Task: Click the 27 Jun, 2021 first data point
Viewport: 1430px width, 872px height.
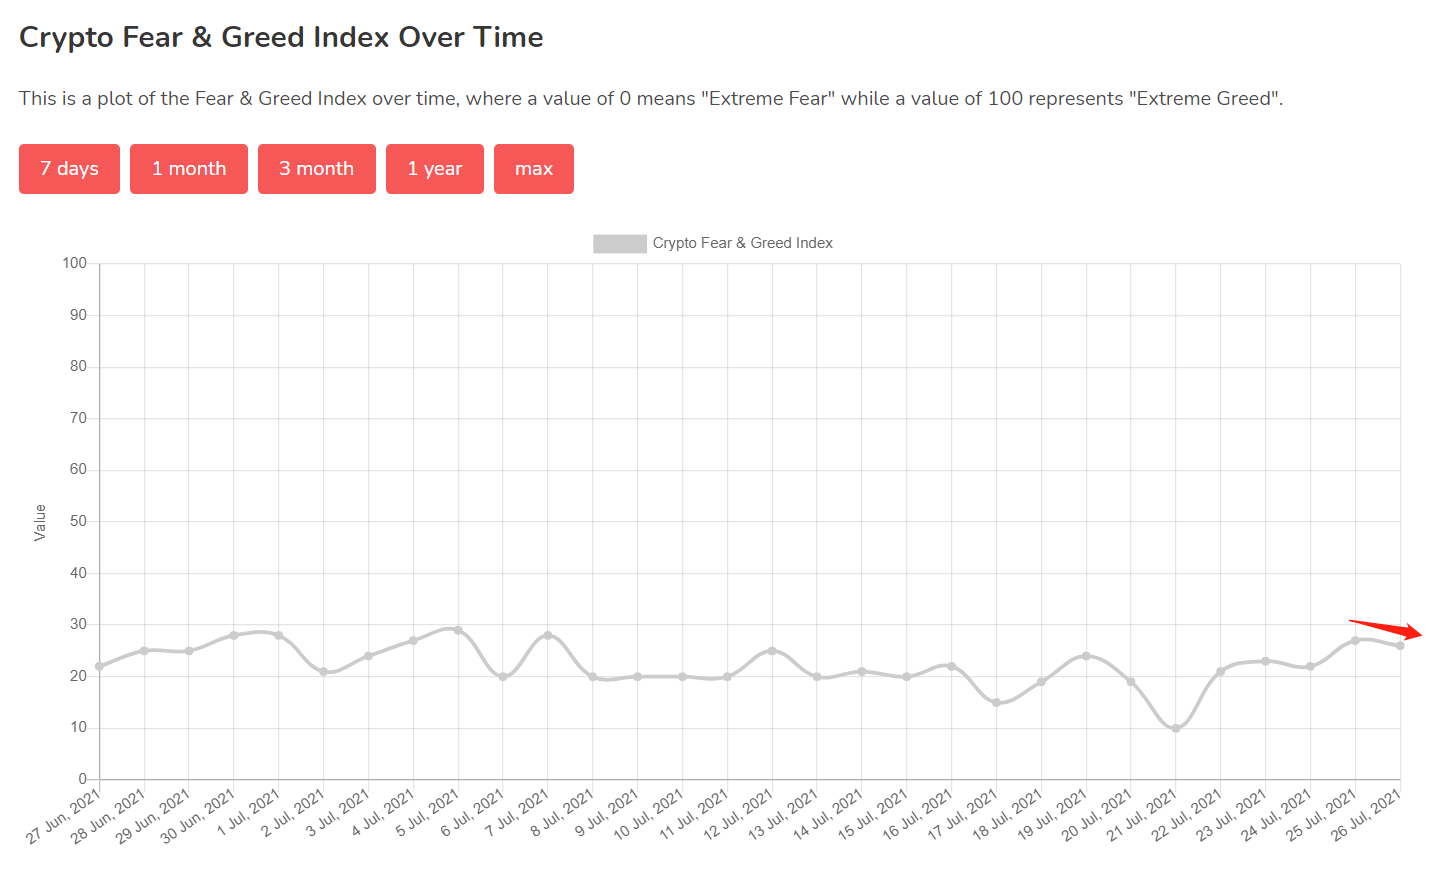Action: pyautogui.click(x=100, y=666)
